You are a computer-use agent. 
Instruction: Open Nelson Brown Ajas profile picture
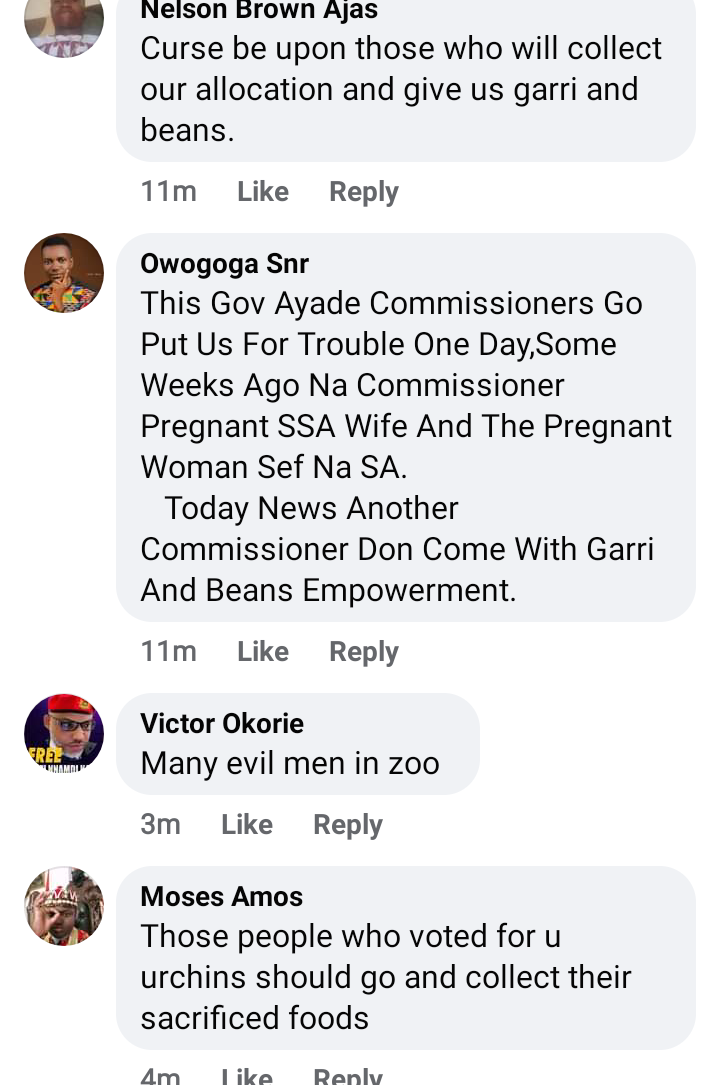tap(64, 22)
